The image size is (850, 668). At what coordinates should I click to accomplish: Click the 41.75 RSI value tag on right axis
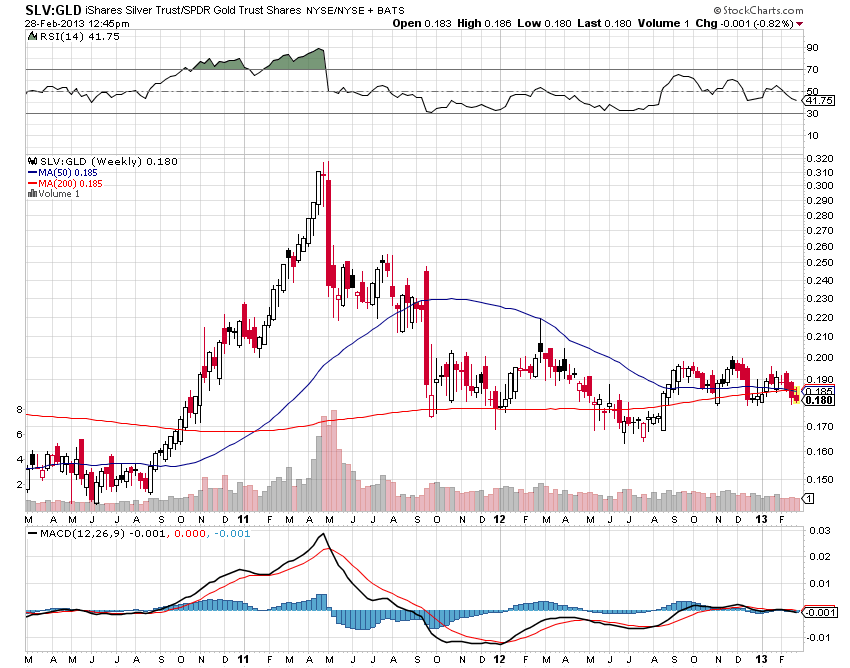click(x=819, y=100)
